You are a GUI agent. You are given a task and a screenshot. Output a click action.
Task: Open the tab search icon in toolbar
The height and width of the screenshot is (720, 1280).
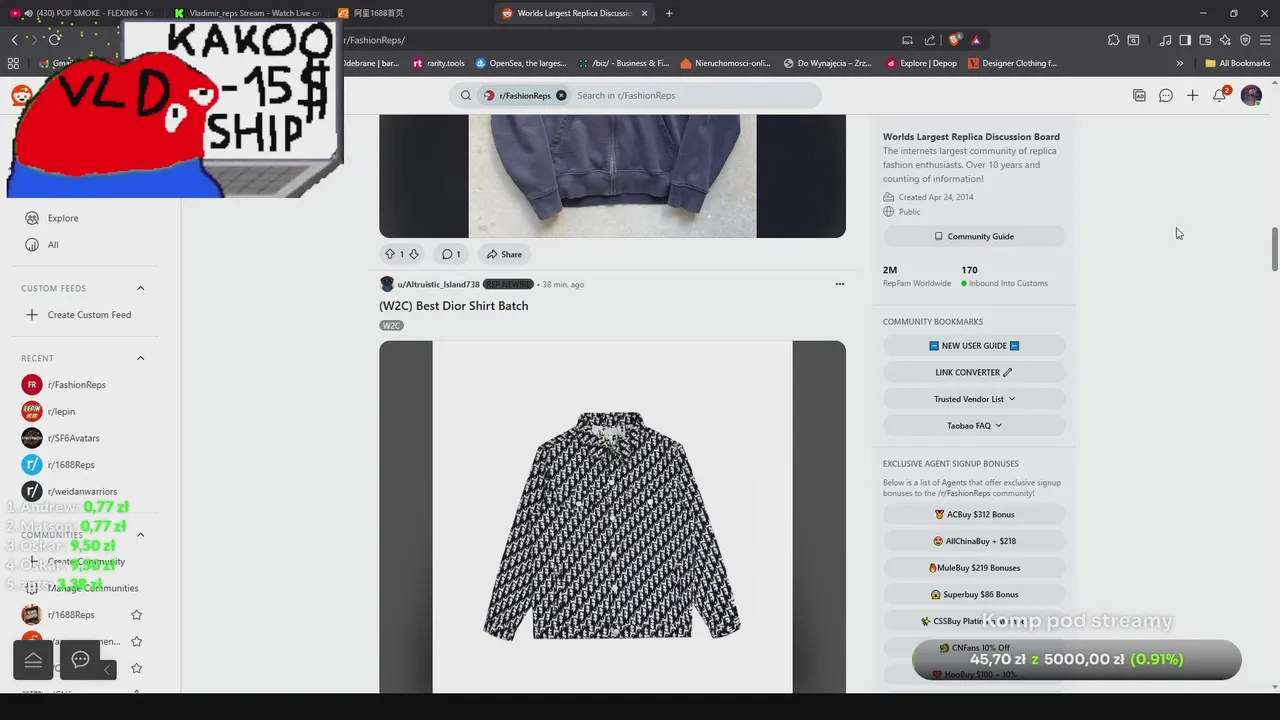1133,40
